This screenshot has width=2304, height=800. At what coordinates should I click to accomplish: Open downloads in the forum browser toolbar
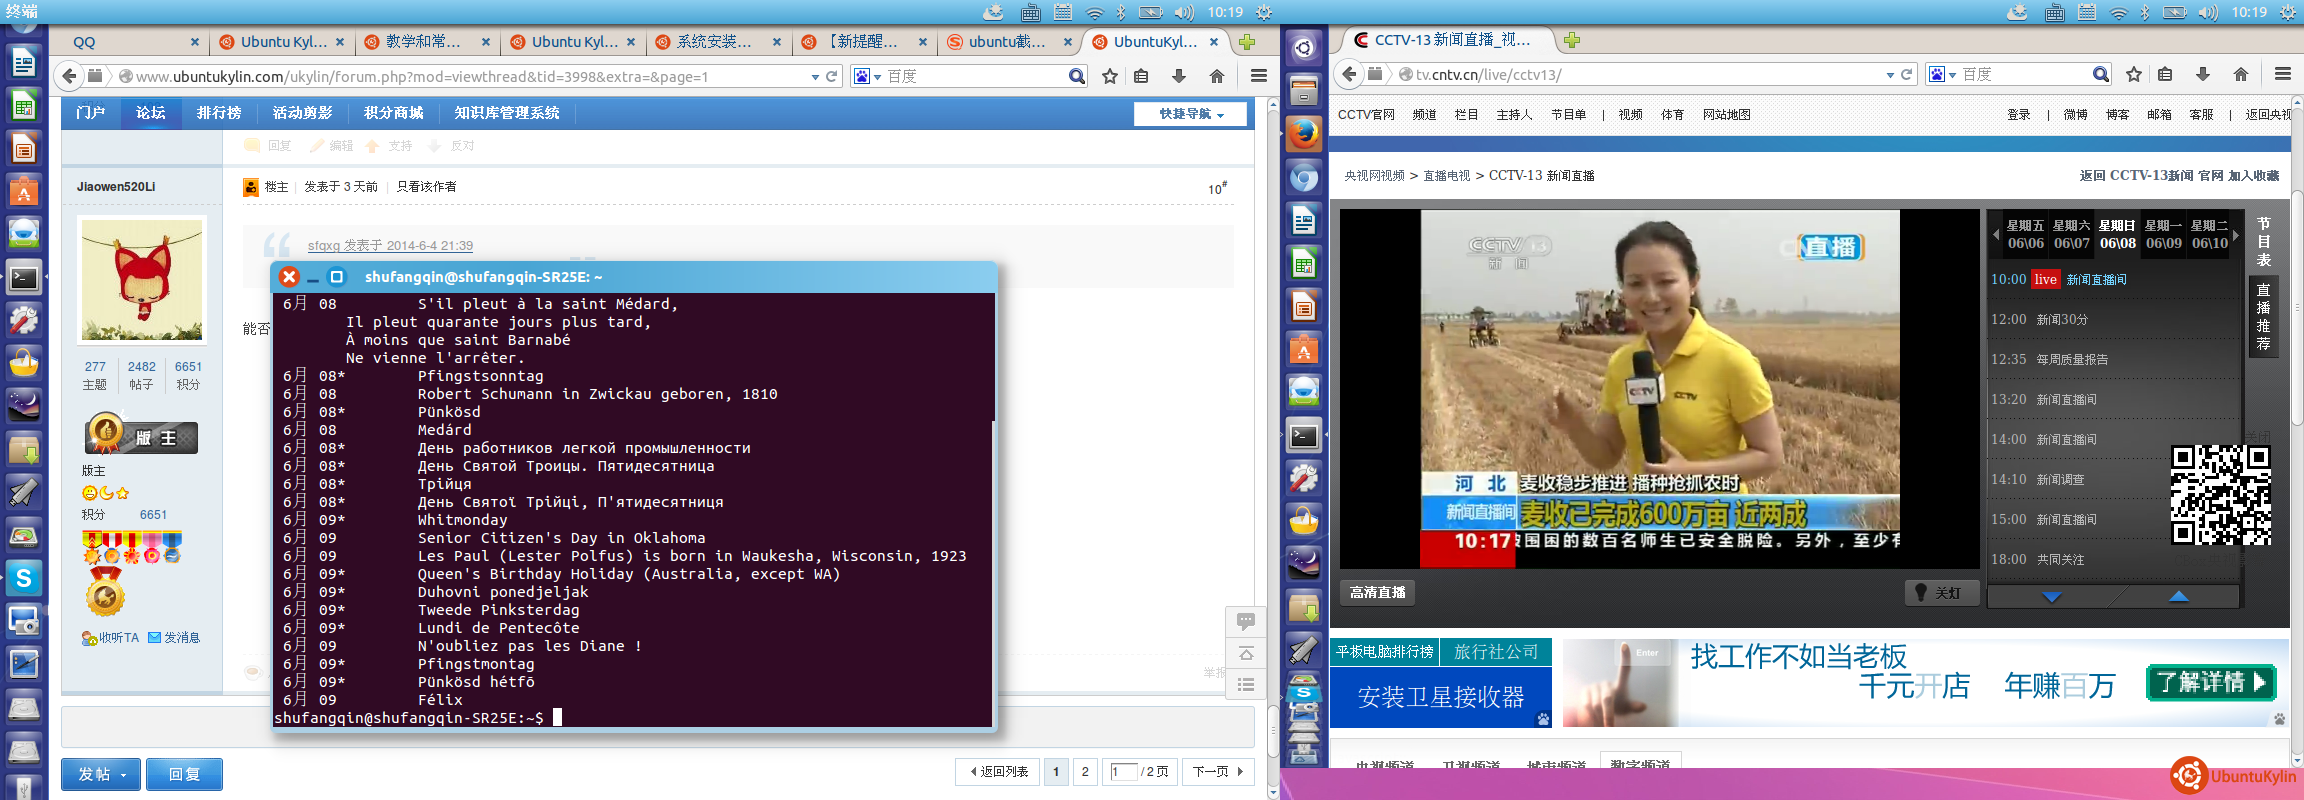[x=1179, y=77]
